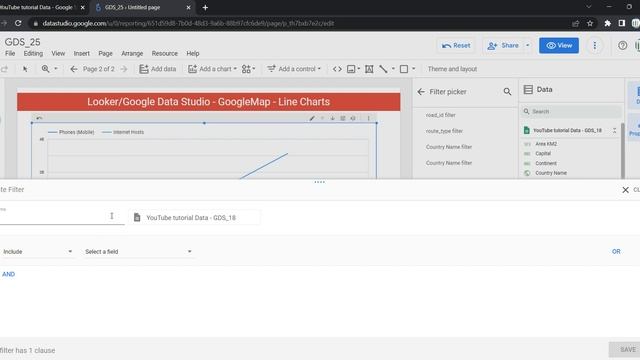Click the chart edit pencil icon
The width and height of the screenshot is (640, 360).
click(312, 118)
